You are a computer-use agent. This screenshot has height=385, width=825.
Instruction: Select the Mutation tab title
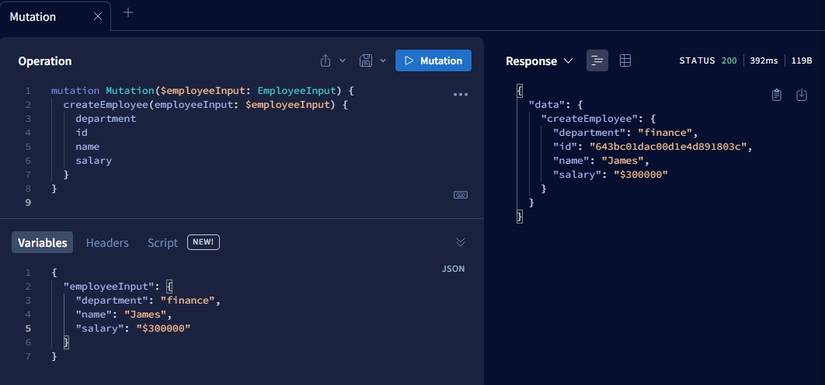point(33,17)
